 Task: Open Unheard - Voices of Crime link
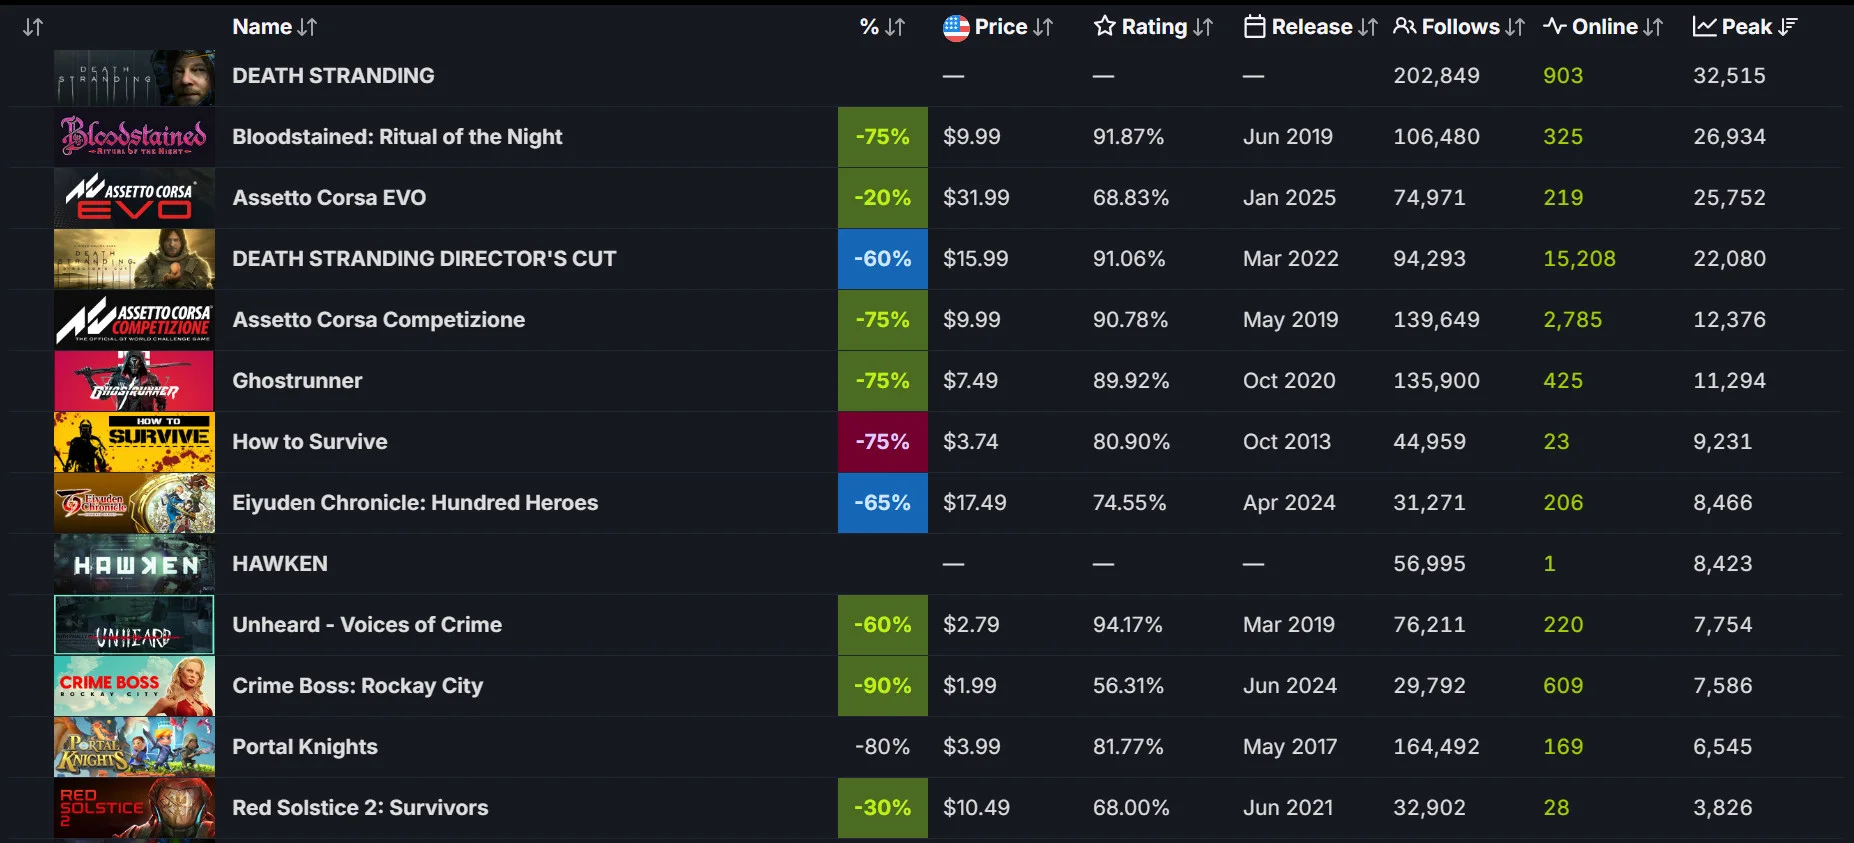click(x=367, y=625)
